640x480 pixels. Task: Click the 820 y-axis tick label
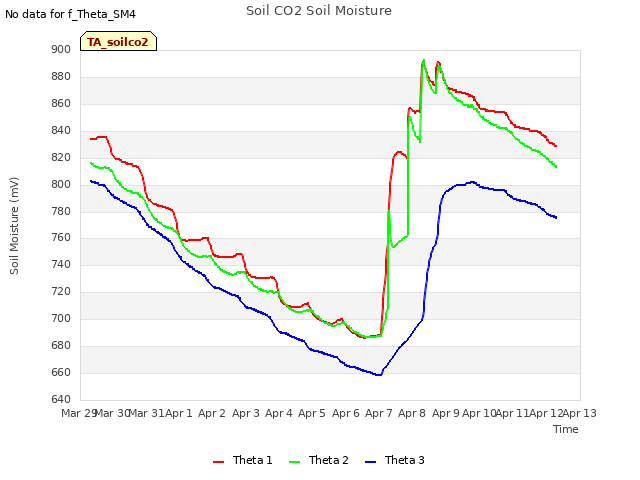coord(61,158)
